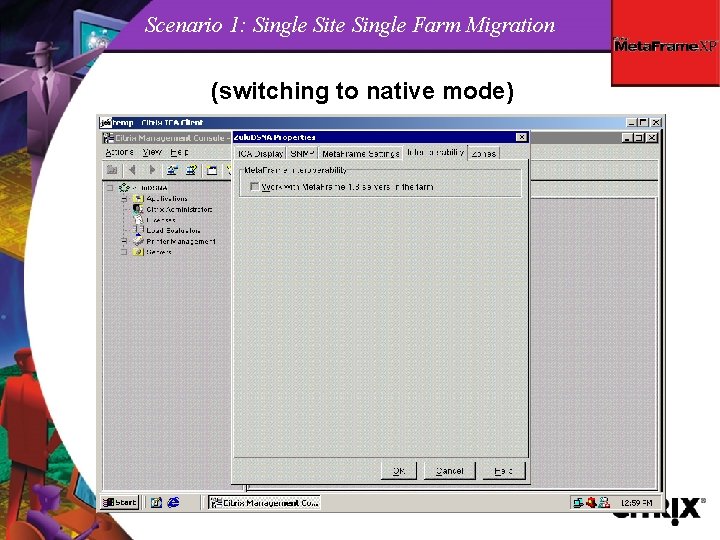Open the Actions menu
The width and height of the screenshot is (720, 540).
(x=119, y=152)
